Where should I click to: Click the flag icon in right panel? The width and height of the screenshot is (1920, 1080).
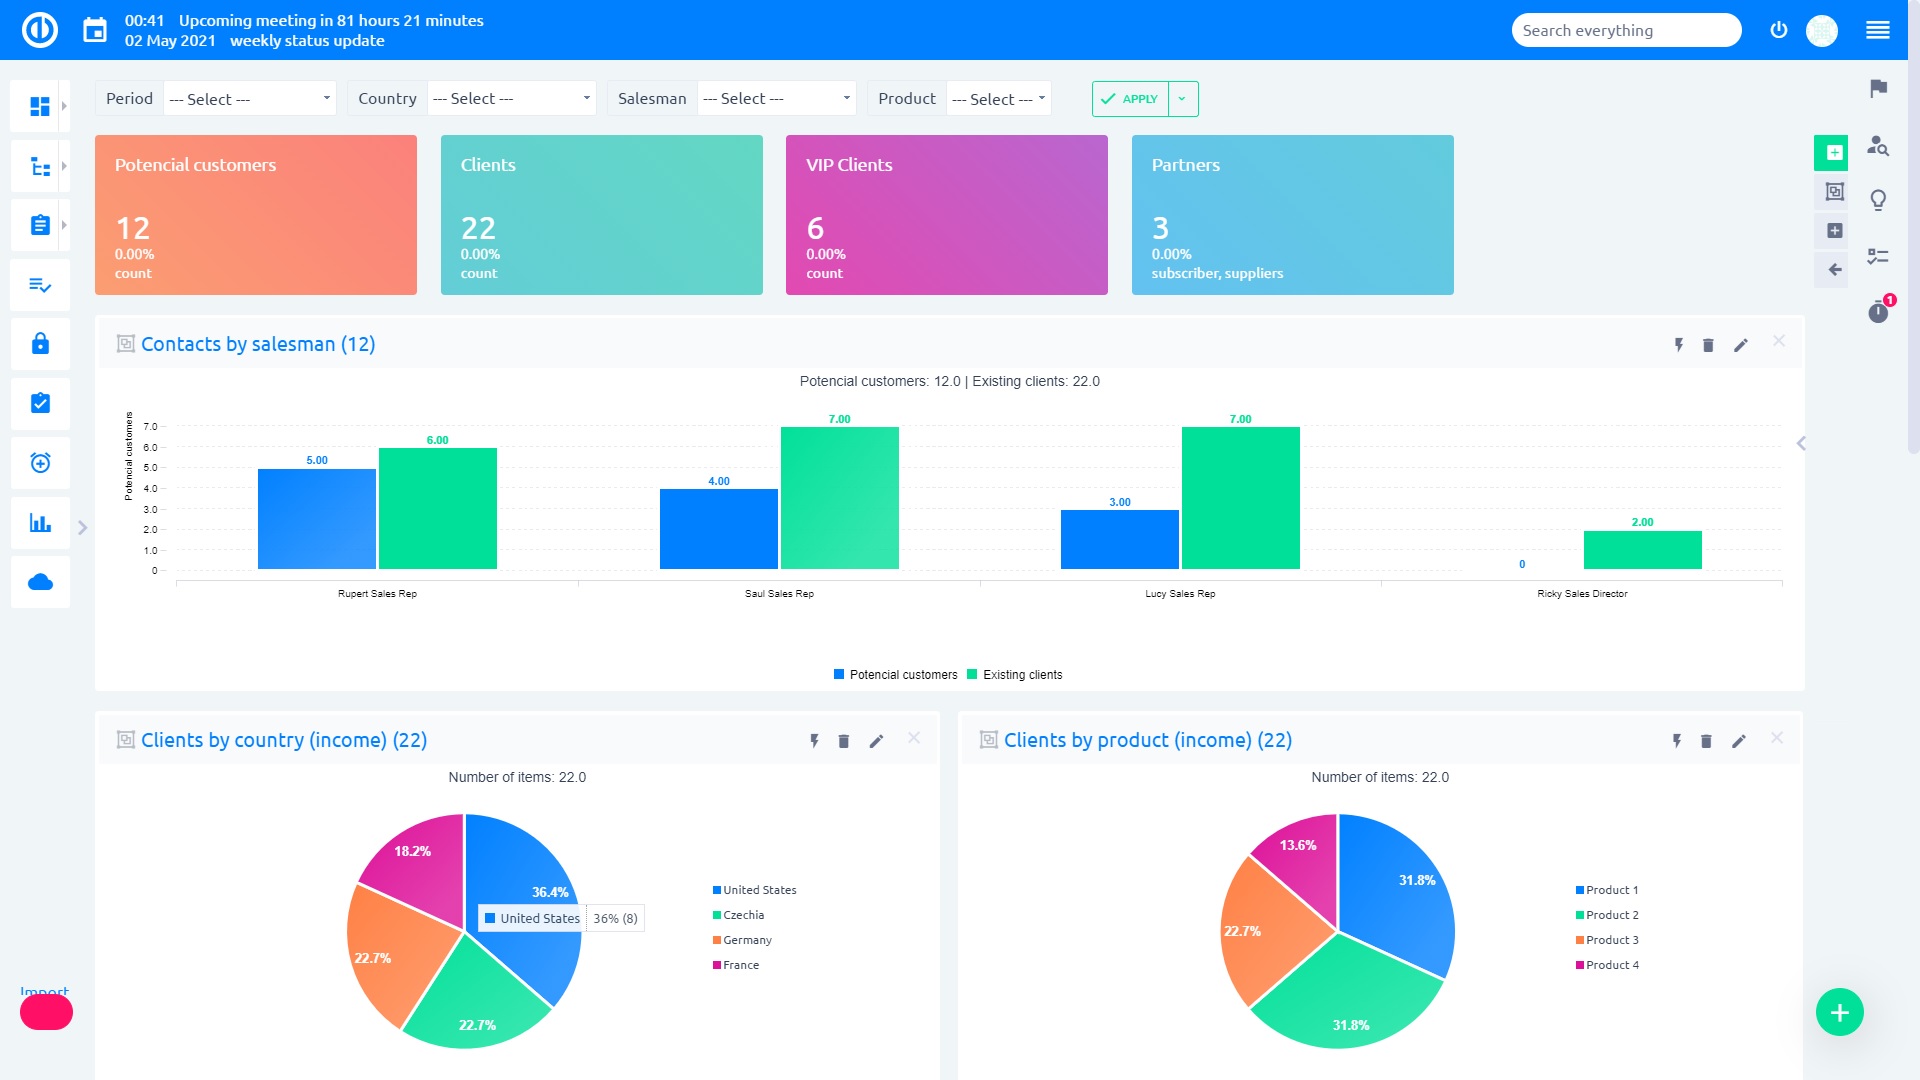[x=1879, y=87]
